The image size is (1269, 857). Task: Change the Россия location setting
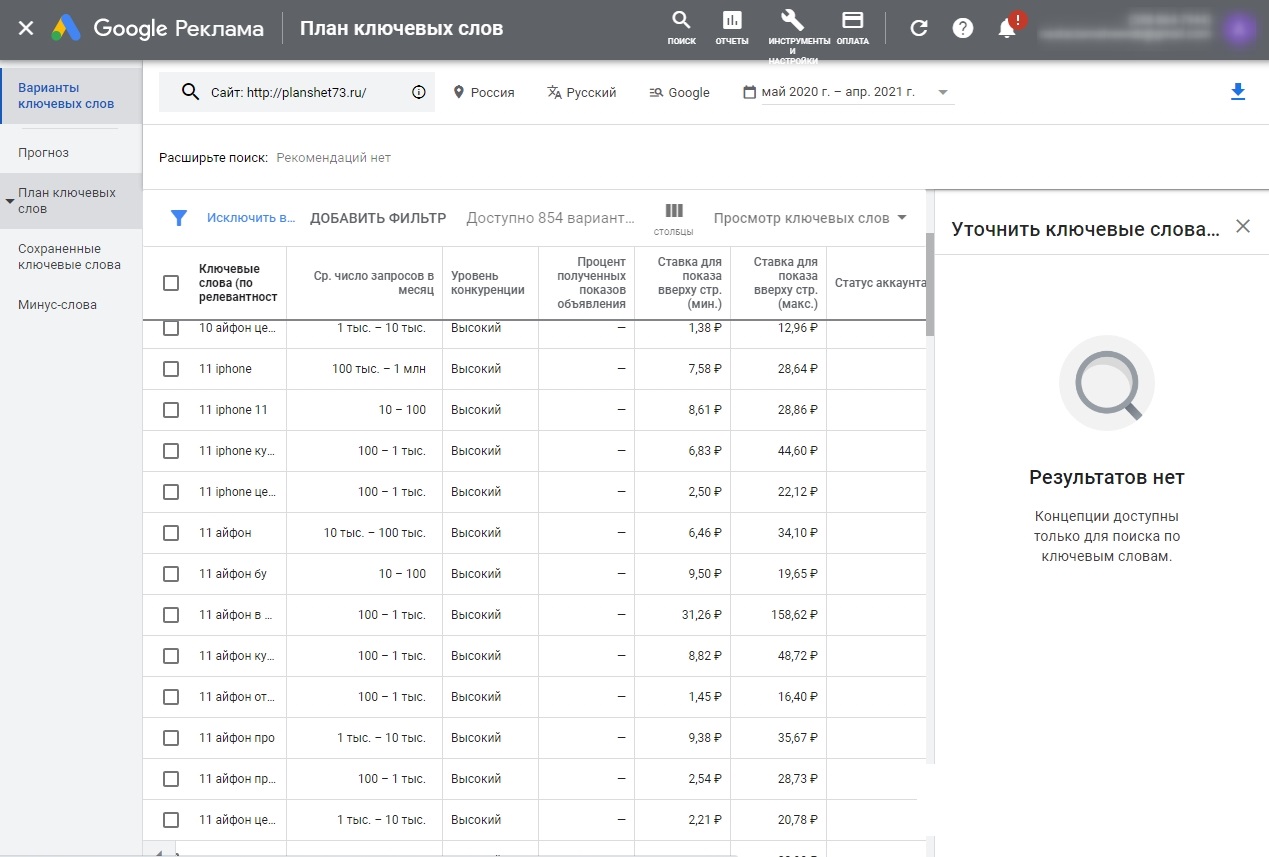(484, 92)
